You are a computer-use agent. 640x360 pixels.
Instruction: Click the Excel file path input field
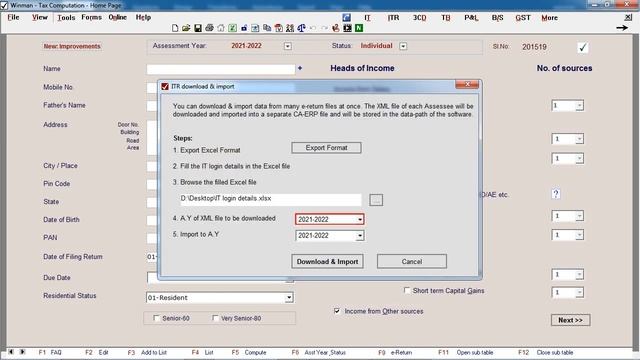pyautogui.click(x=271, y=199)
